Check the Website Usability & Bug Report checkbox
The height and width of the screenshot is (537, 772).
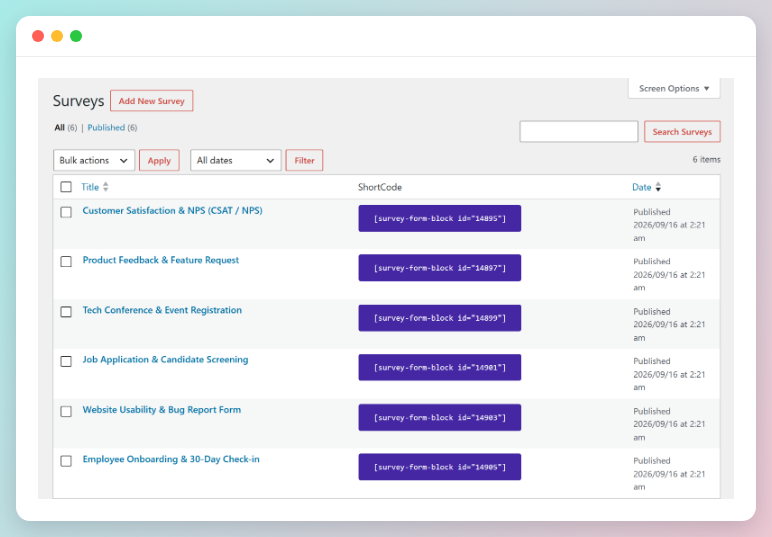click(66, 411)
